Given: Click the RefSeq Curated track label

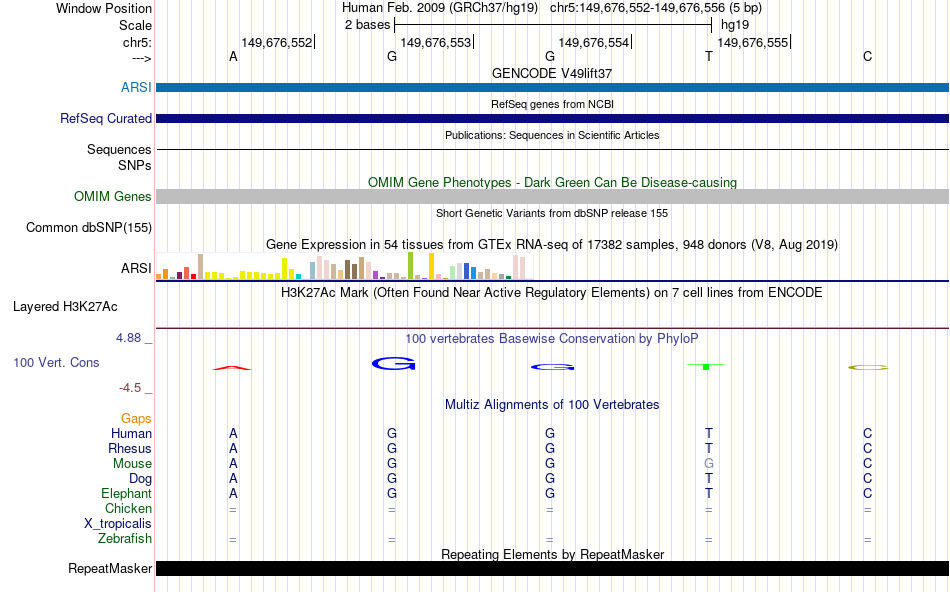Looking at the screenshot, I should (x=105, y=118).
